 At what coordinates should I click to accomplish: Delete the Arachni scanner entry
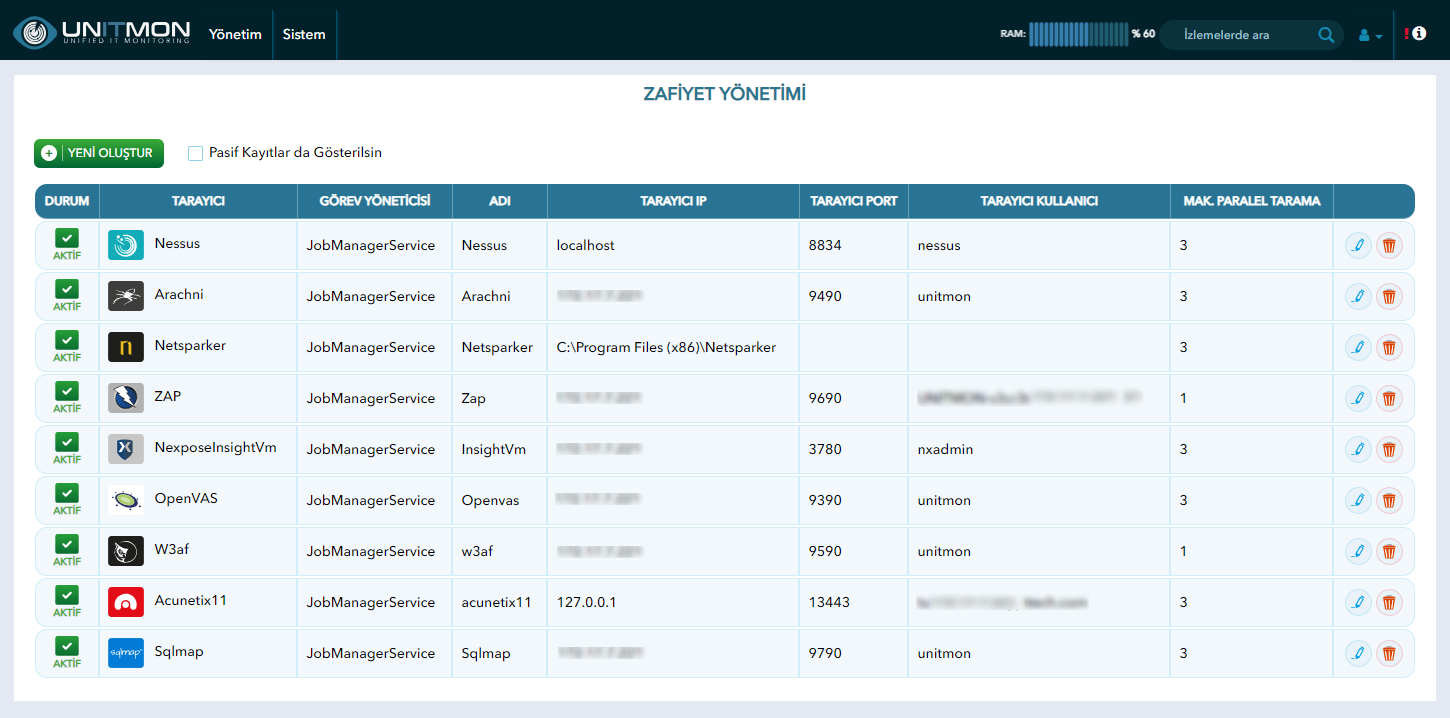tap(1389, 296)
